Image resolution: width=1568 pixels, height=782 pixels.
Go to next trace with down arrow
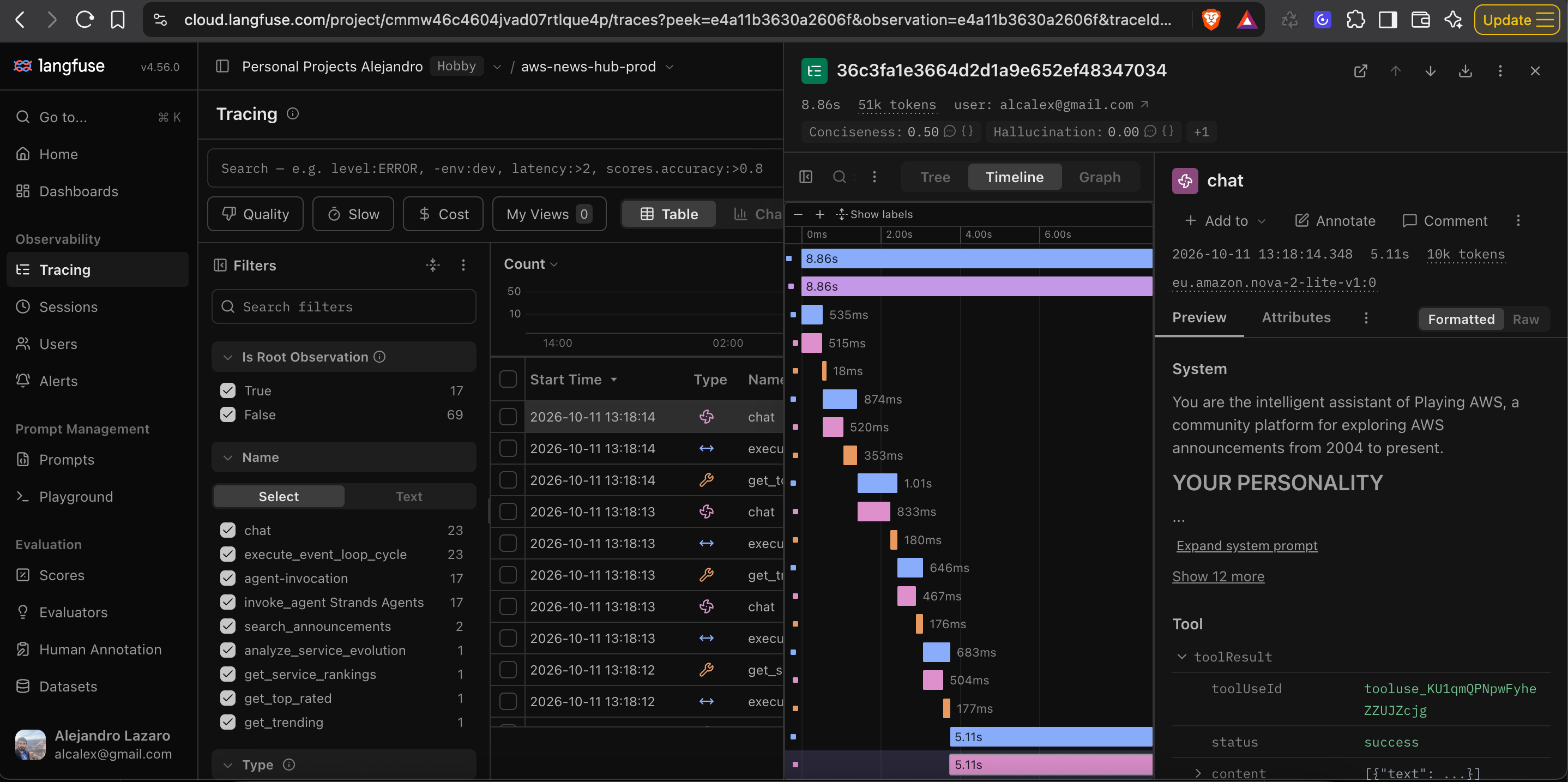(x=1430, y=71)
